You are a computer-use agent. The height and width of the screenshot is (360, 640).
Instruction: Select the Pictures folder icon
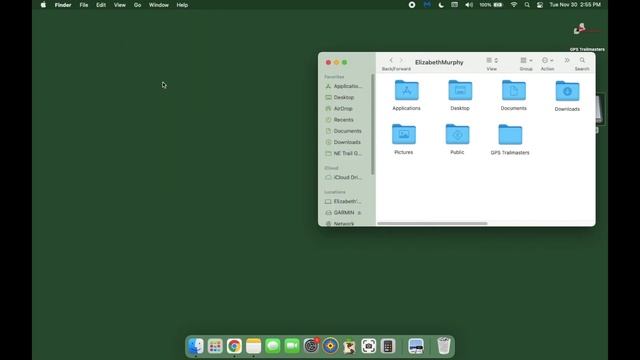coord(404,134)
